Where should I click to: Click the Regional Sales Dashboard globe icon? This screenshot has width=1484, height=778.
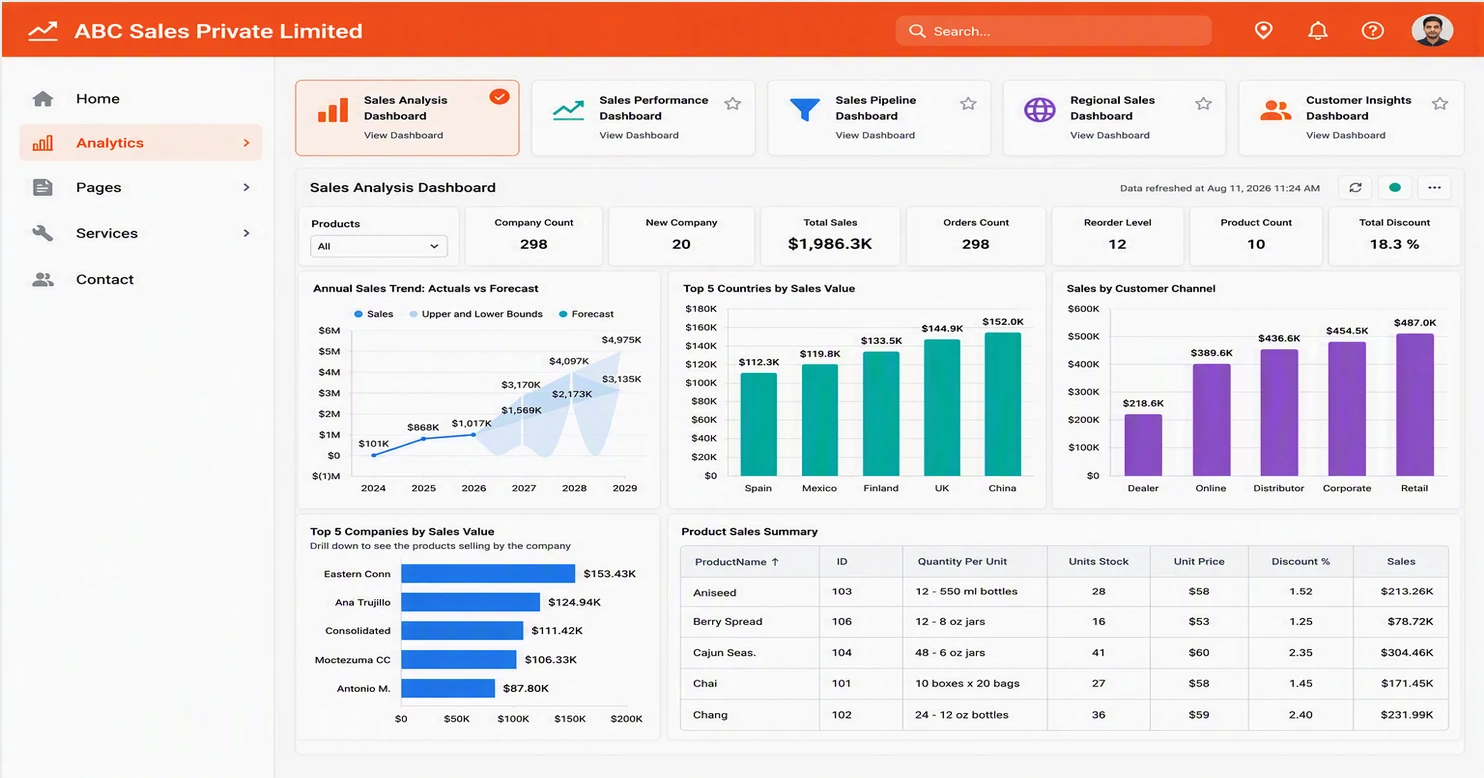(x=1039, y=110)
